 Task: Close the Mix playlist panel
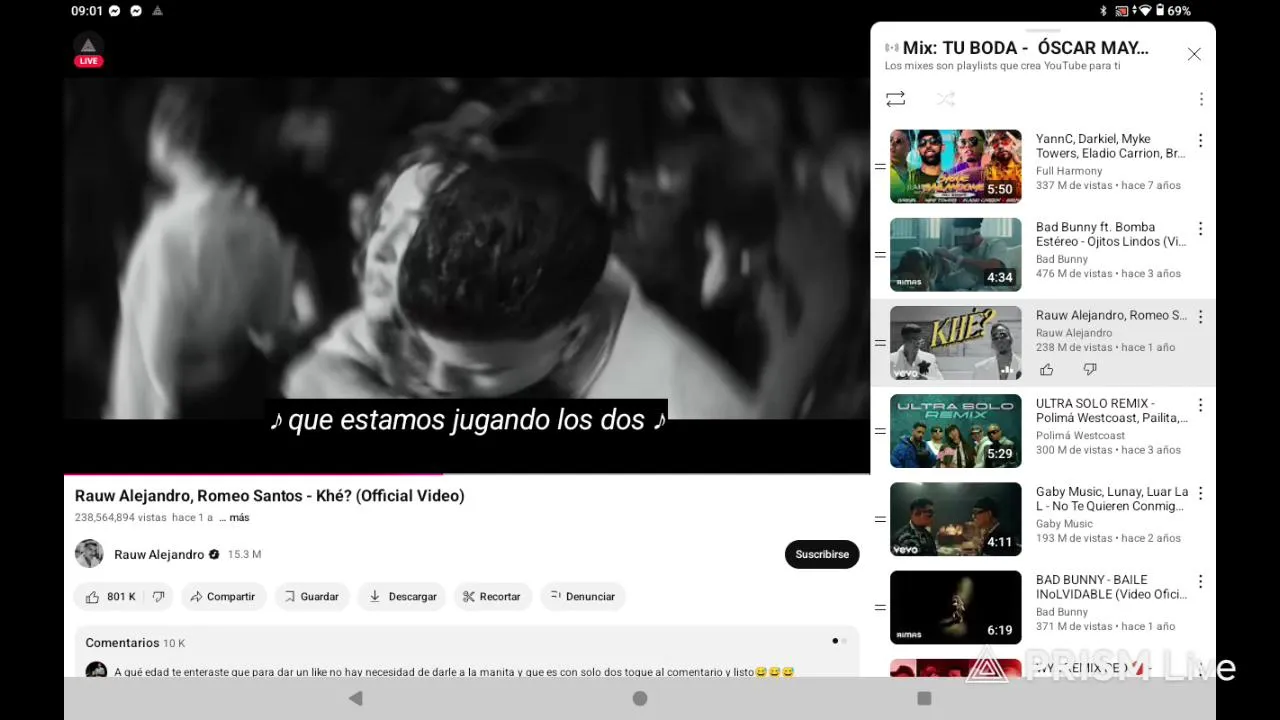coord(1194,54)
